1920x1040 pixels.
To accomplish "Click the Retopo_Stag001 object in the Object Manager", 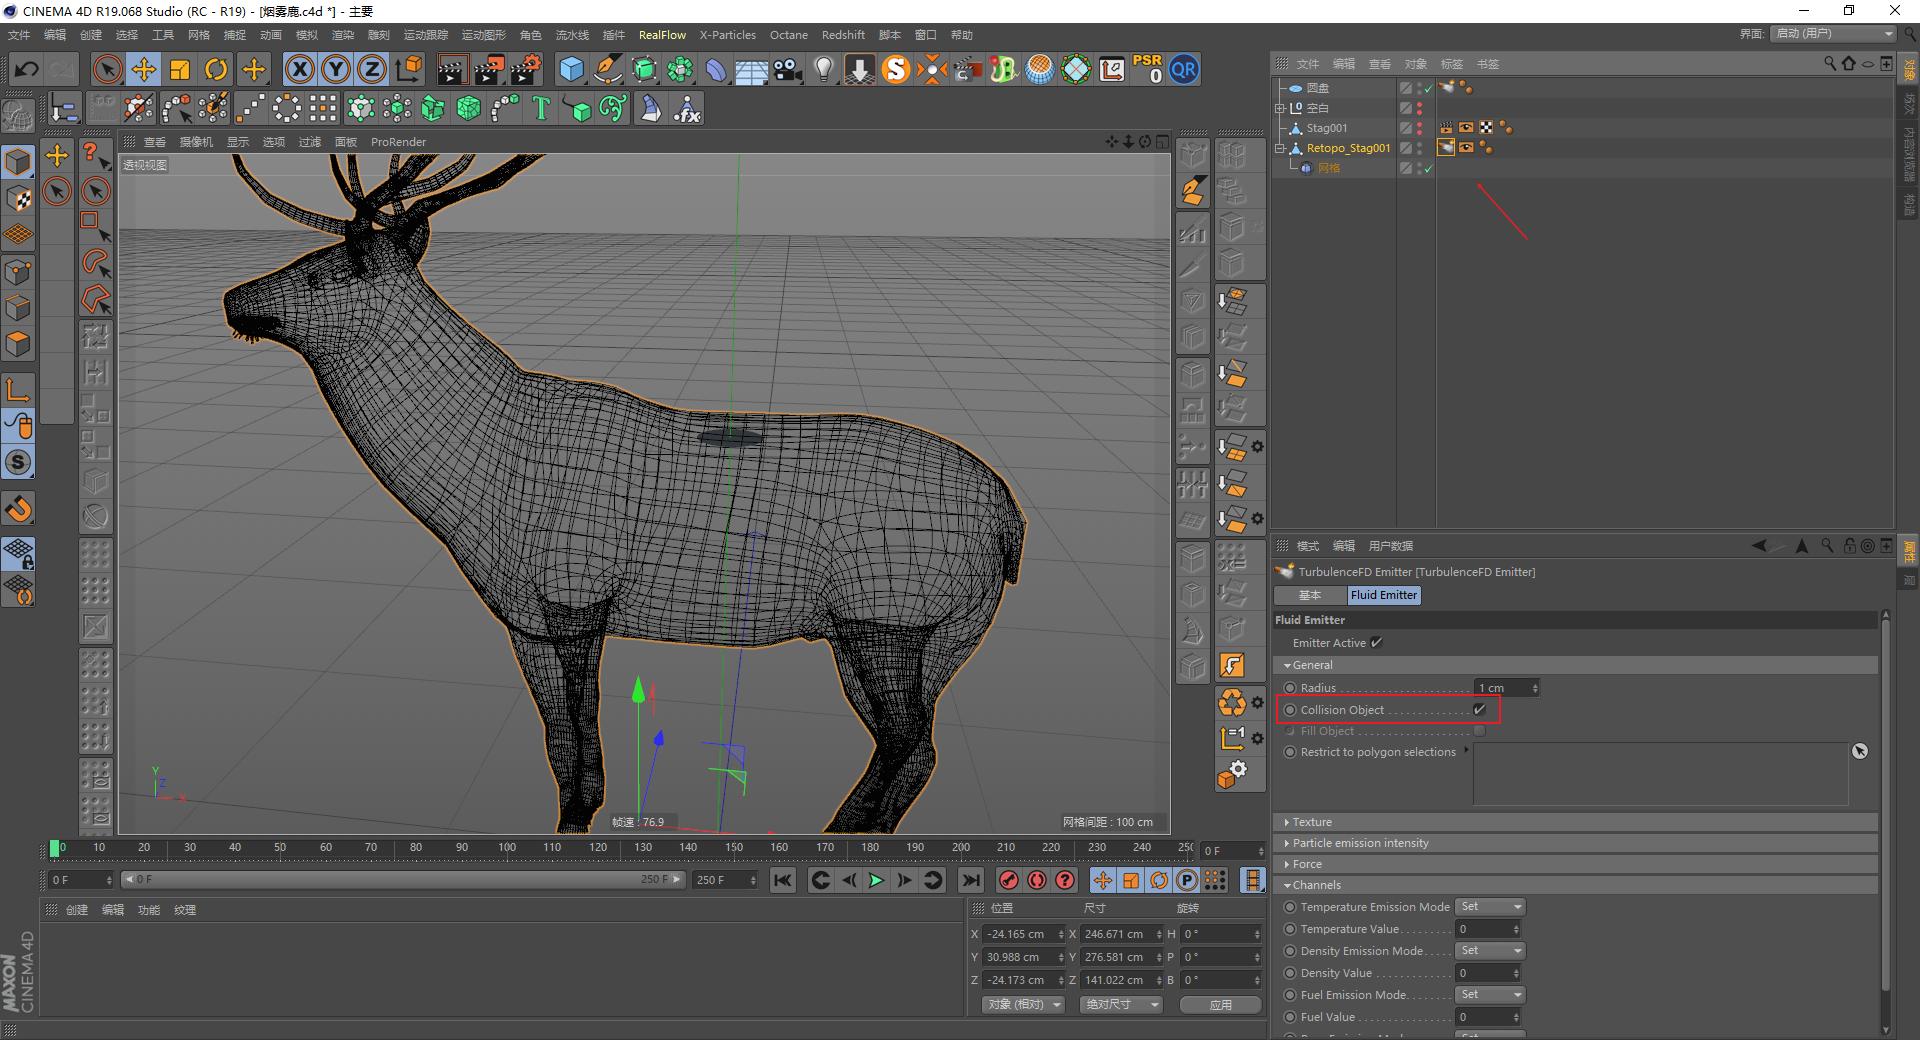I will pos(1348,147).
